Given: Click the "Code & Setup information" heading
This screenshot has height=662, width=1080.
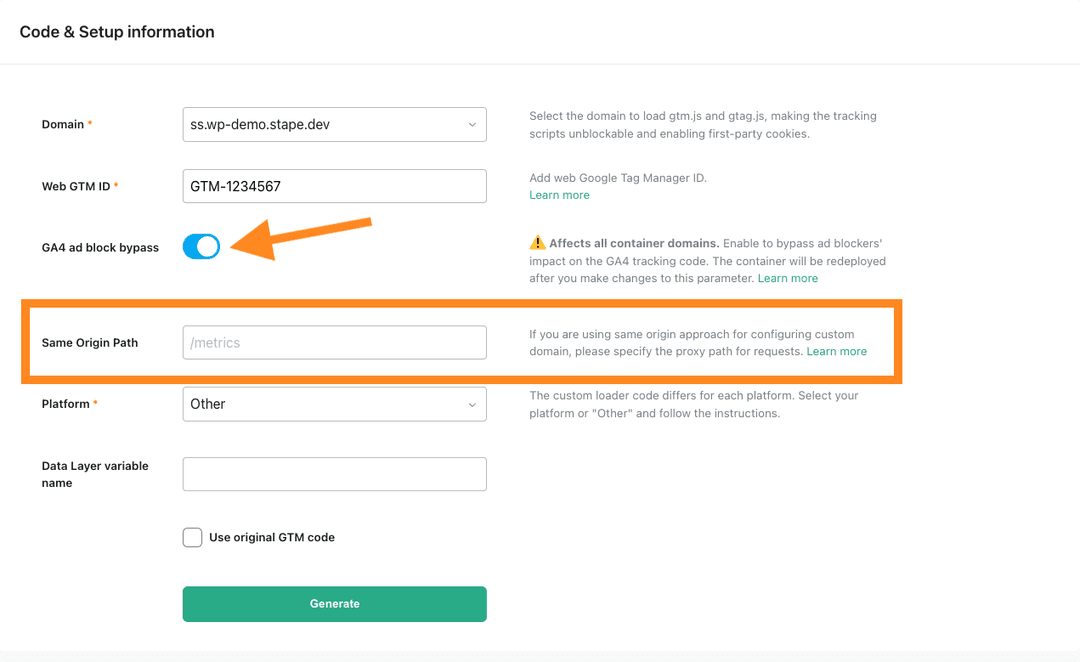Looking at the screenshot, I should click(x=117, y=31).
